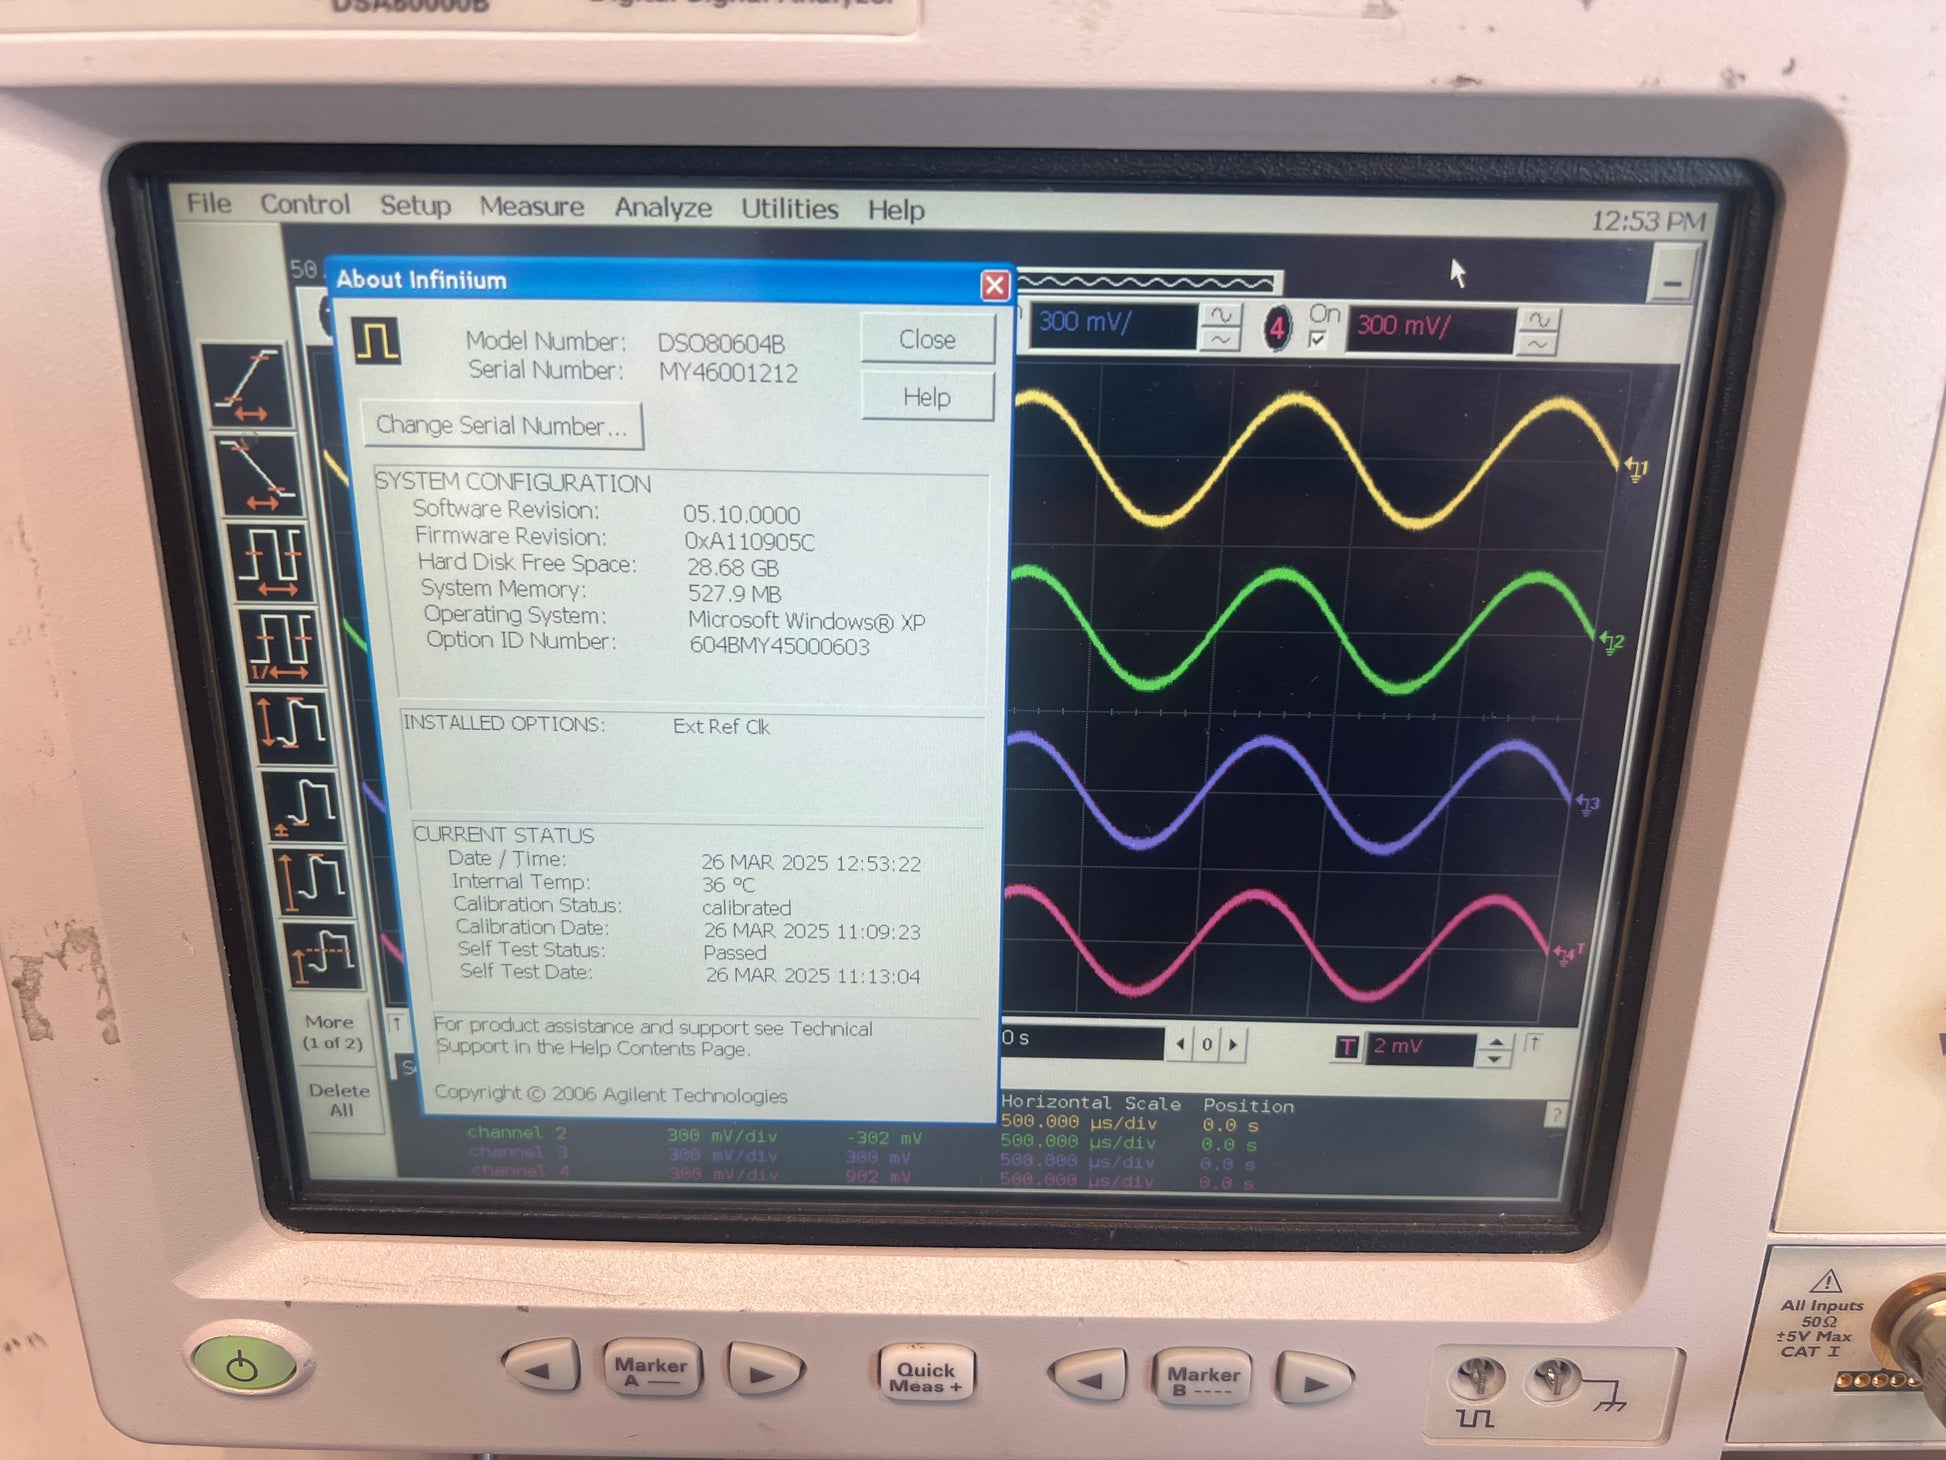1946x1460 pixels.
Task: Increase channel 3 vertical scale with larger-wave button
Action: pyautogui.click(x=1221, y=316)
